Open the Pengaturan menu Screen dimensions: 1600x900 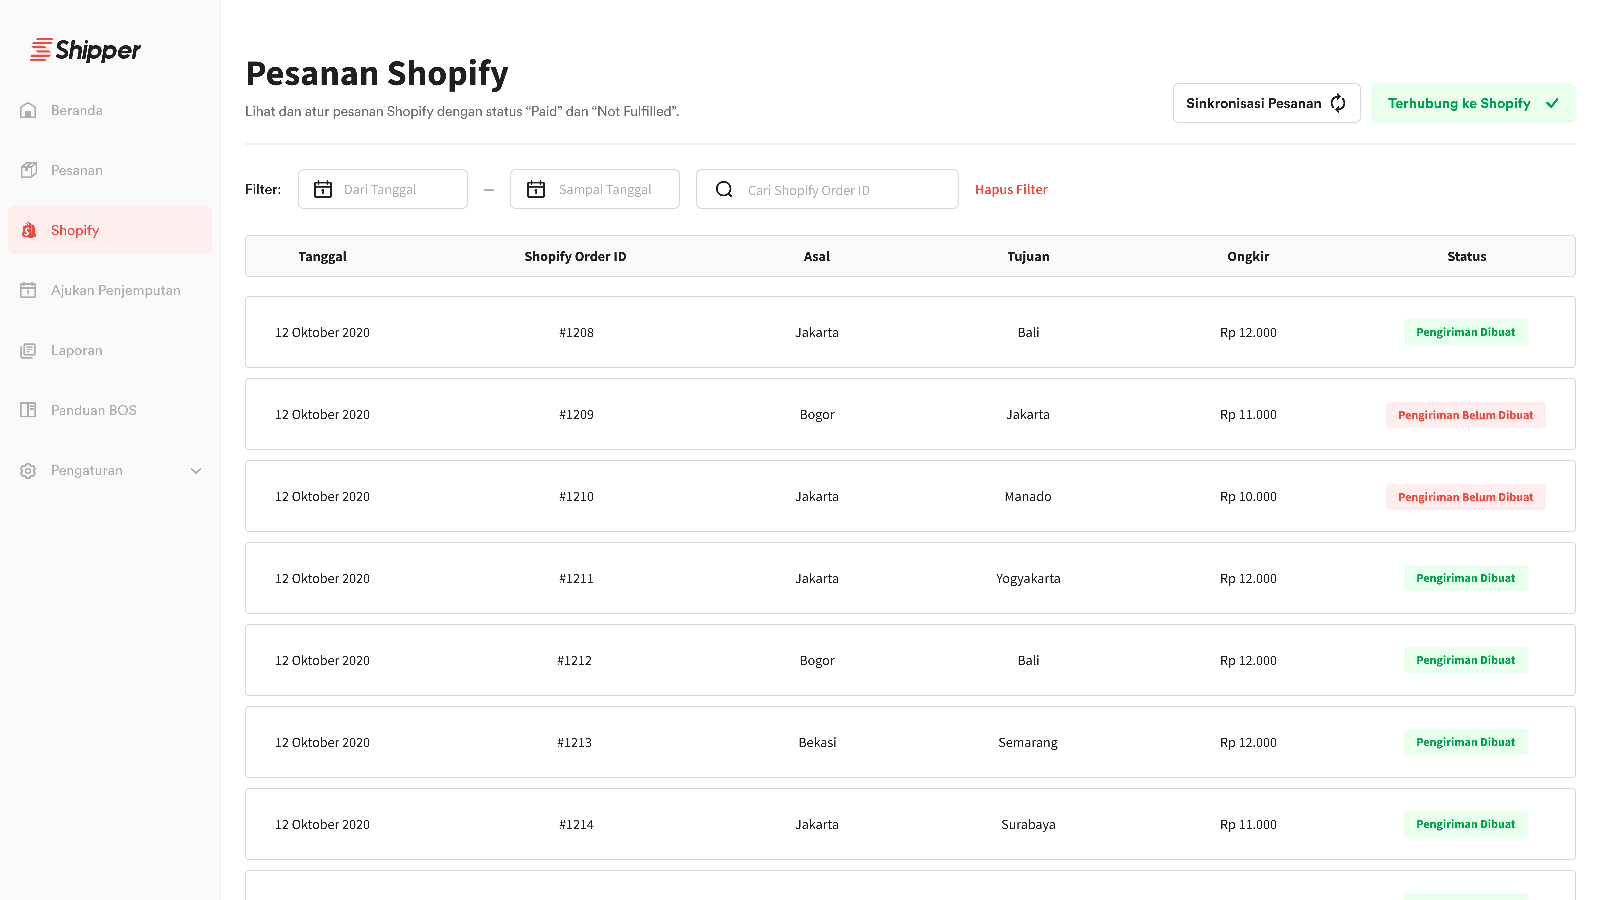[x=110, y=470]
